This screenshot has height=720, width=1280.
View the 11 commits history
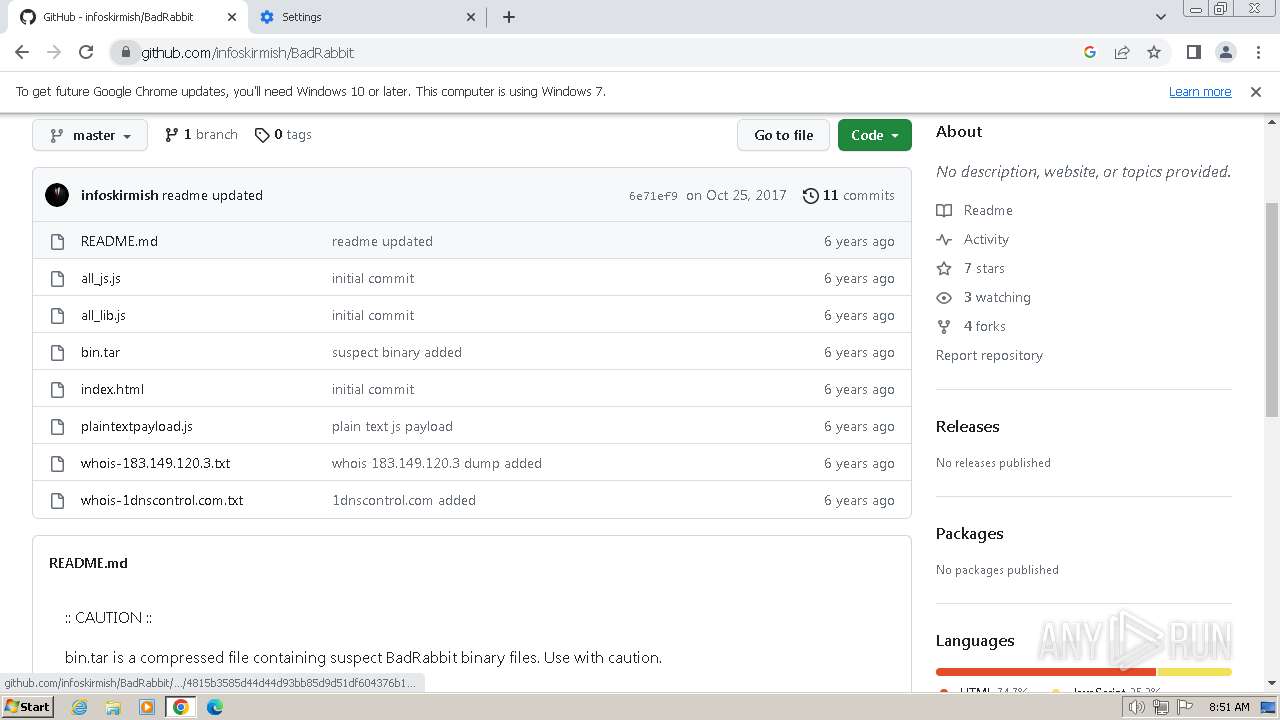[849, 195]
